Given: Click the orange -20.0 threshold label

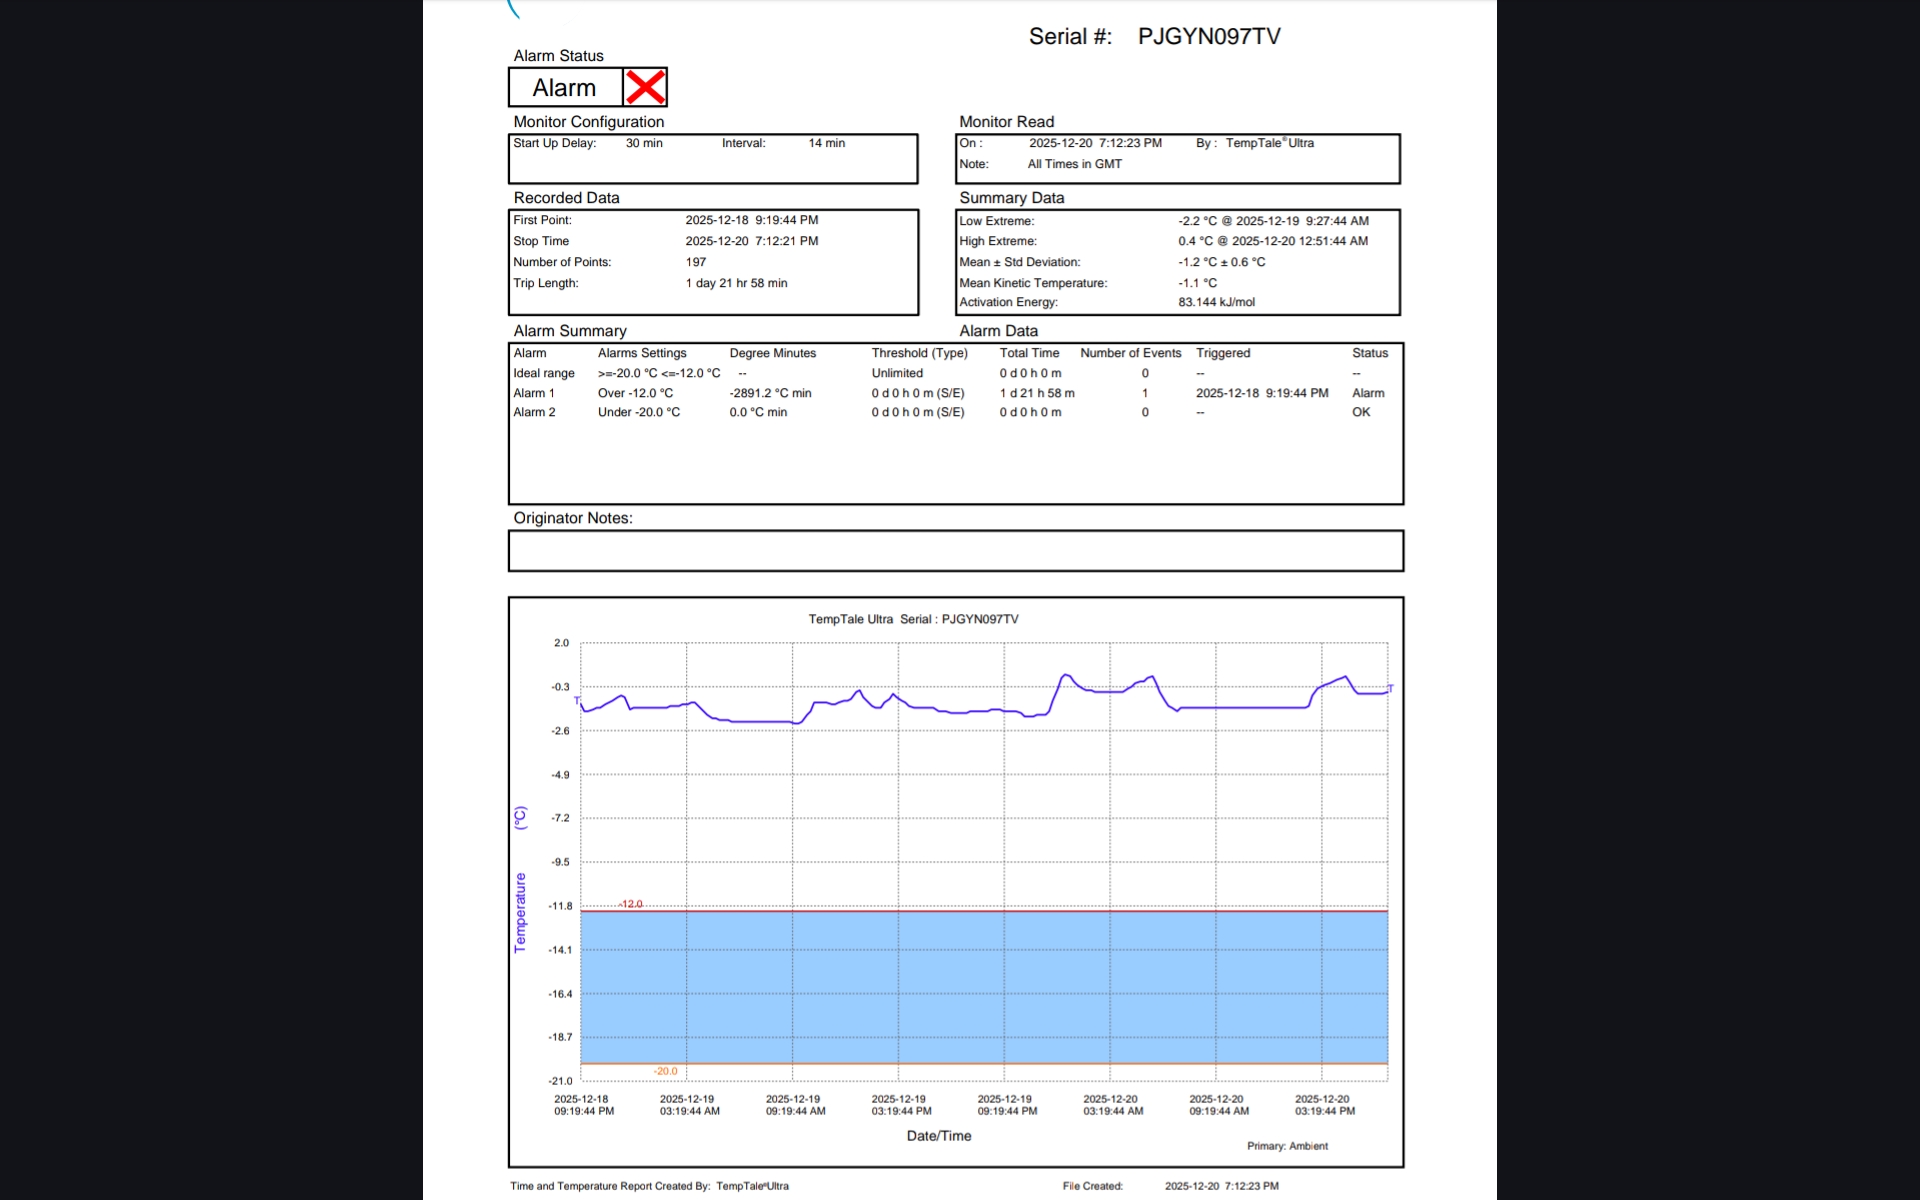Looking at the screenshot, I should (665, 1072).
